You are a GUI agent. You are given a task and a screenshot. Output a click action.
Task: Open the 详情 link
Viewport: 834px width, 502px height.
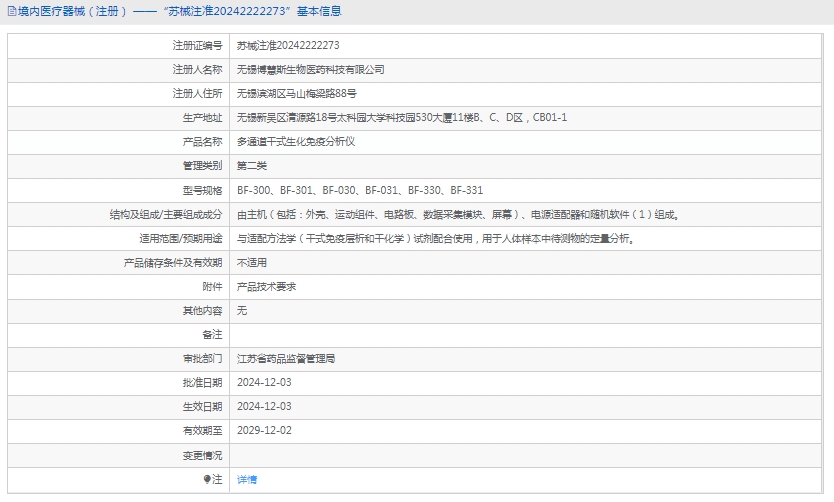click(246, 480)
